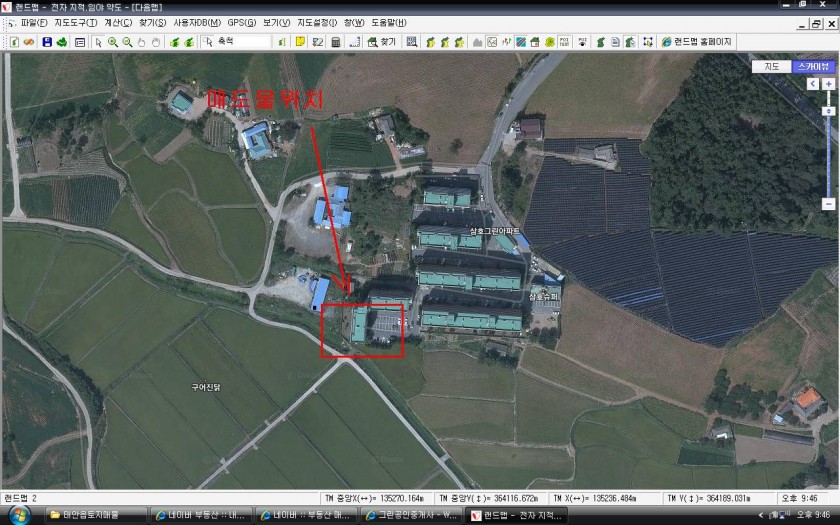Image resolution: width=840 pixels, height=525 pixels.
Task: Click the stair-step scale ruler icon
Action: (354, 42)
